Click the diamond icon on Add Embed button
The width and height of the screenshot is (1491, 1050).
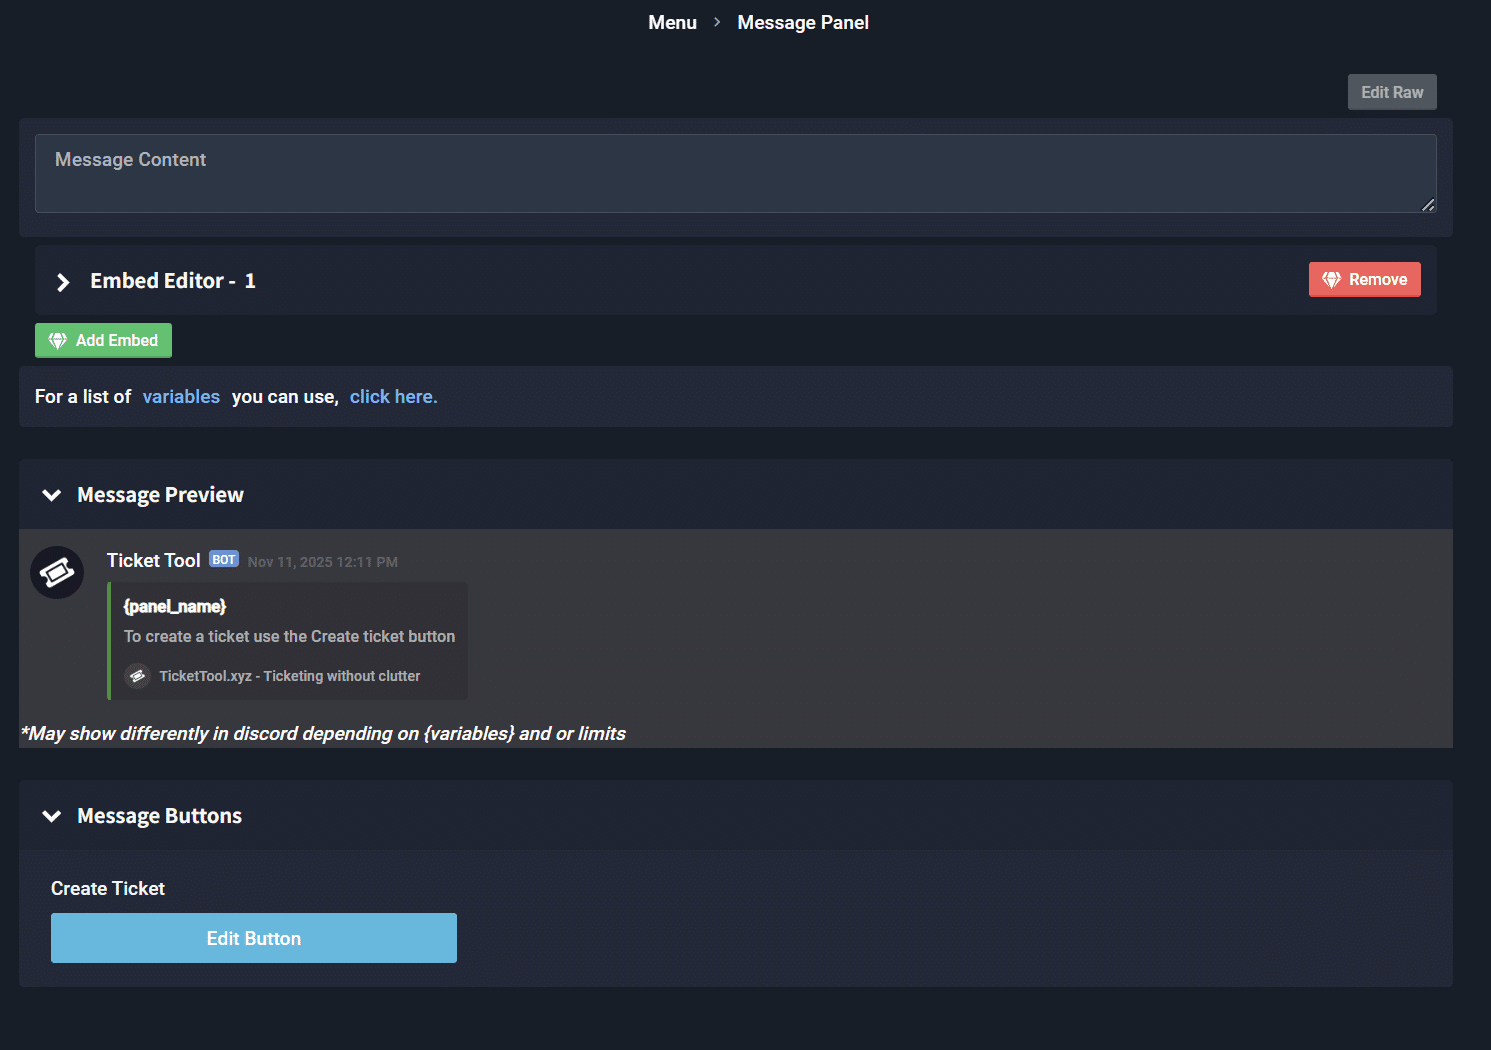(x=58, y=340)
